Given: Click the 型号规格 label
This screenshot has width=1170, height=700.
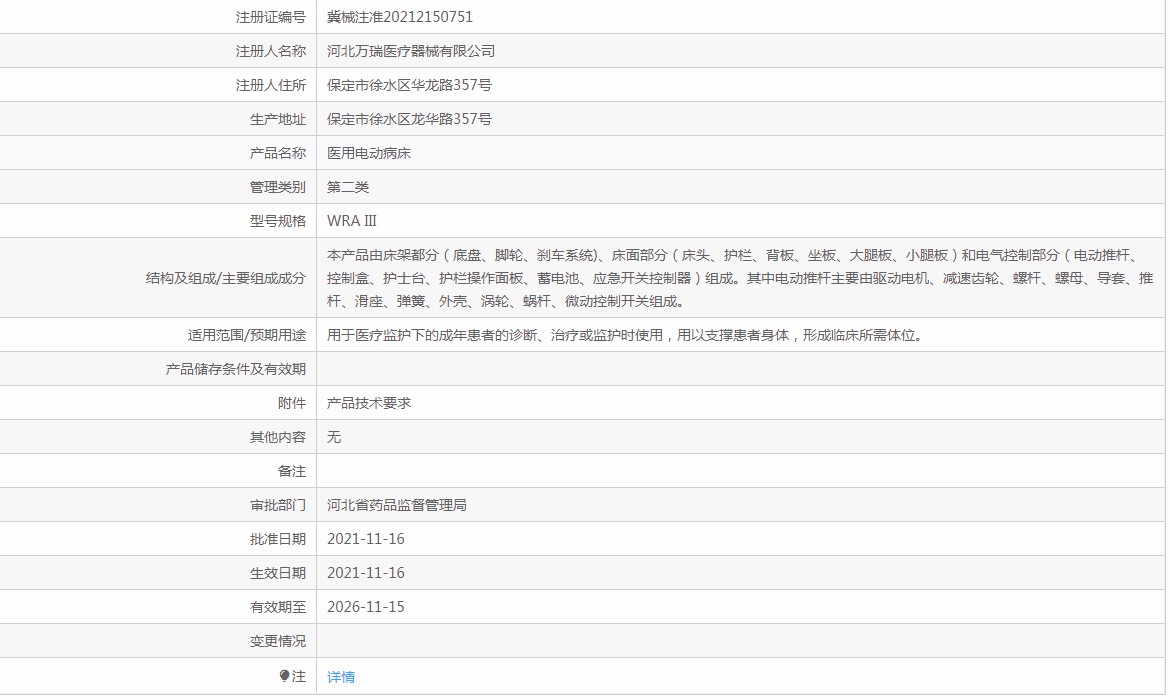Looking at the screenshot, I should point(278,221).
